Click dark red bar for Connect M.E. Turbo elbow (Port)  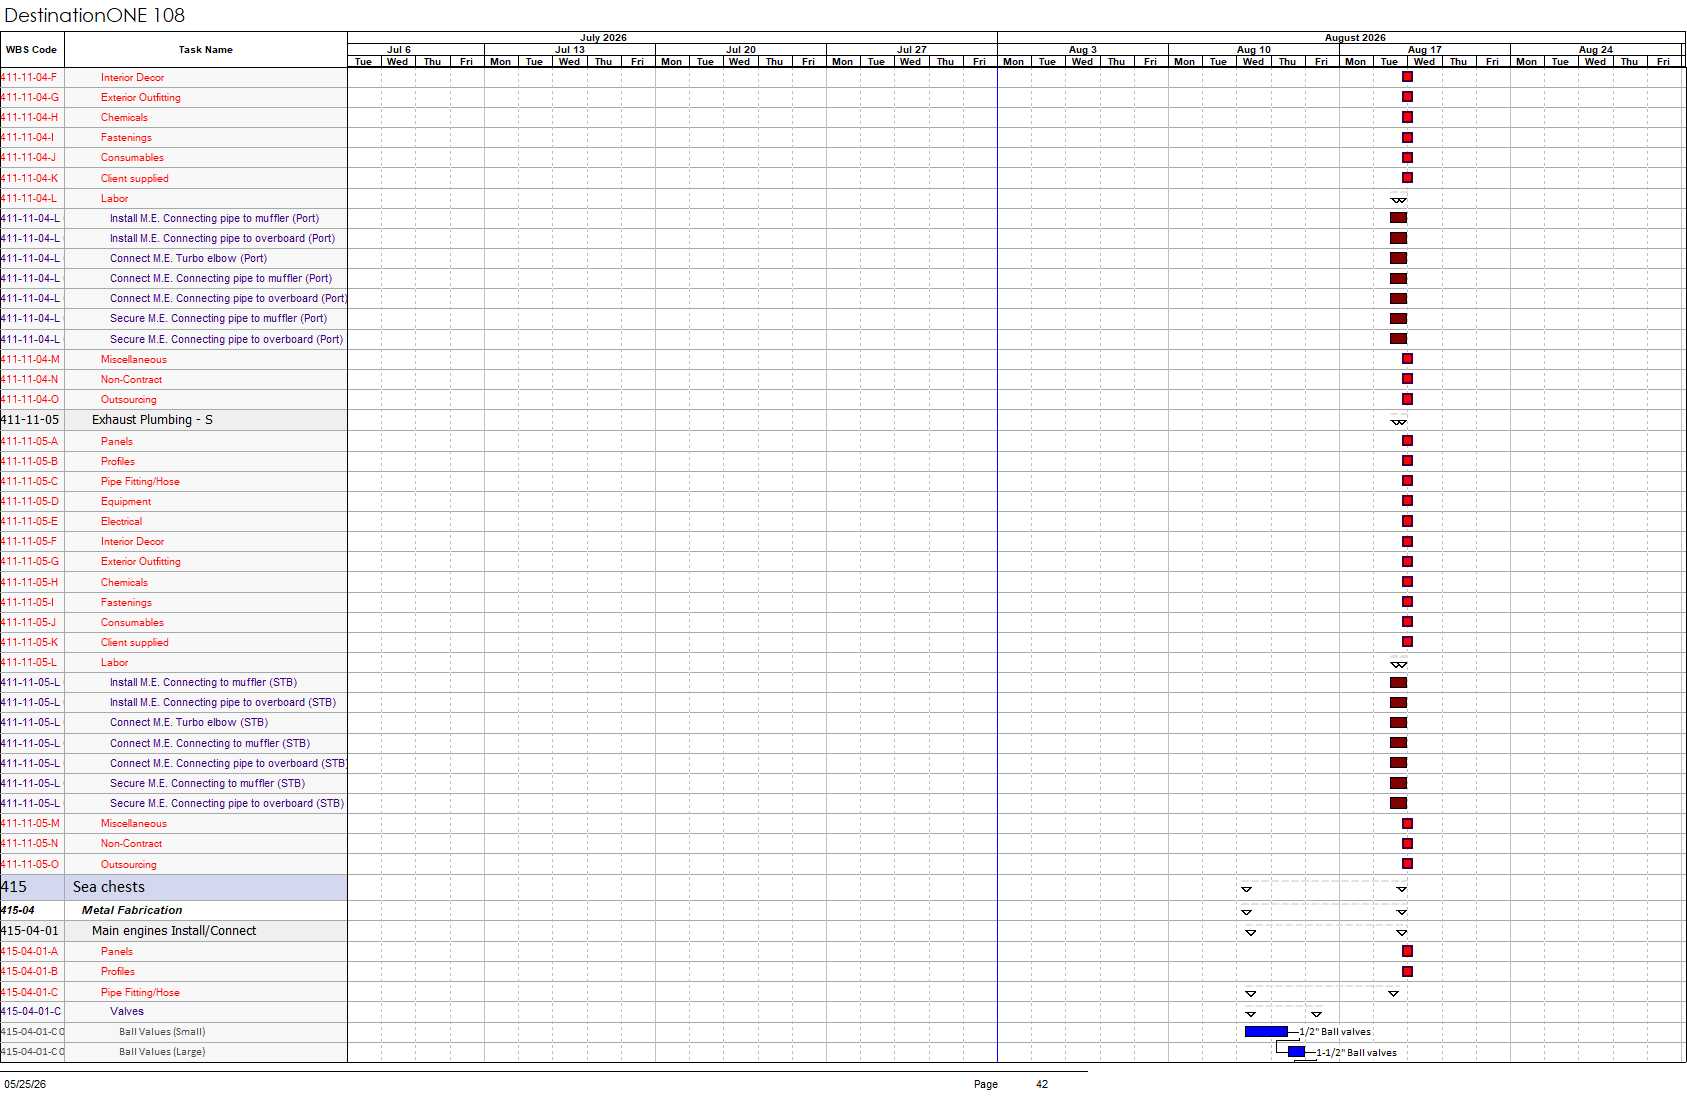coord(1398,258)
